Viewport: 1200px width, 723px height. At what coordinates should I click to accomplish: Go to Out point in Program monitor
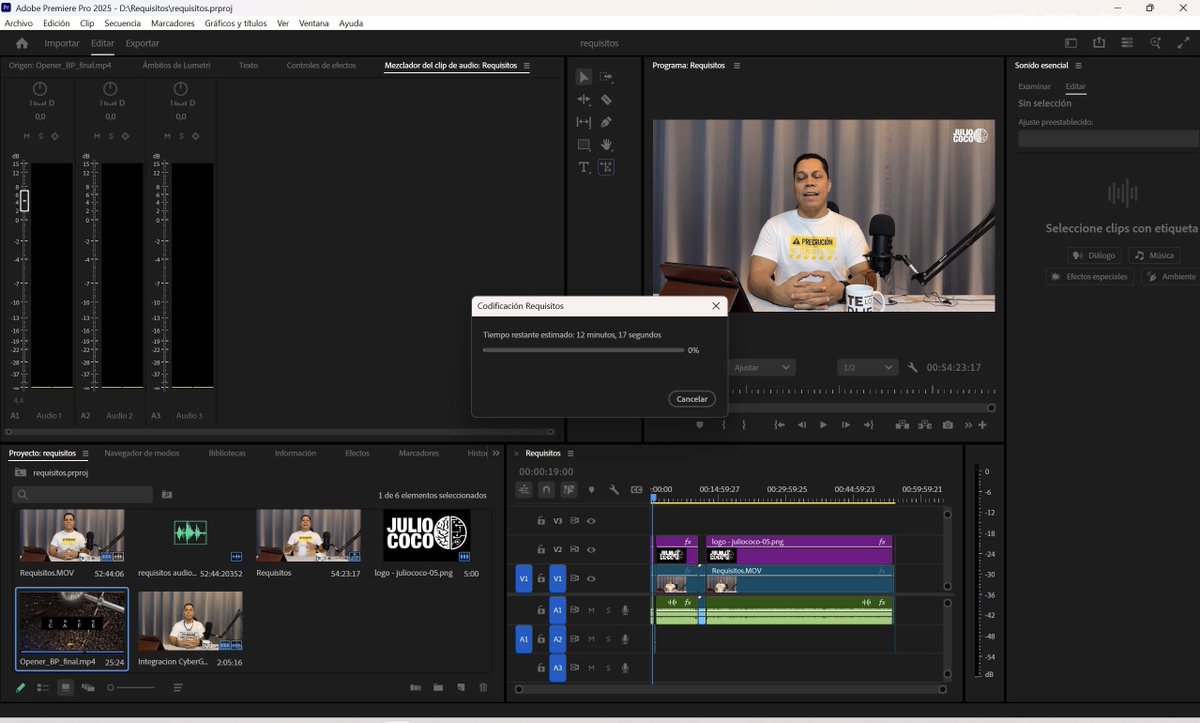coord(868,425)
